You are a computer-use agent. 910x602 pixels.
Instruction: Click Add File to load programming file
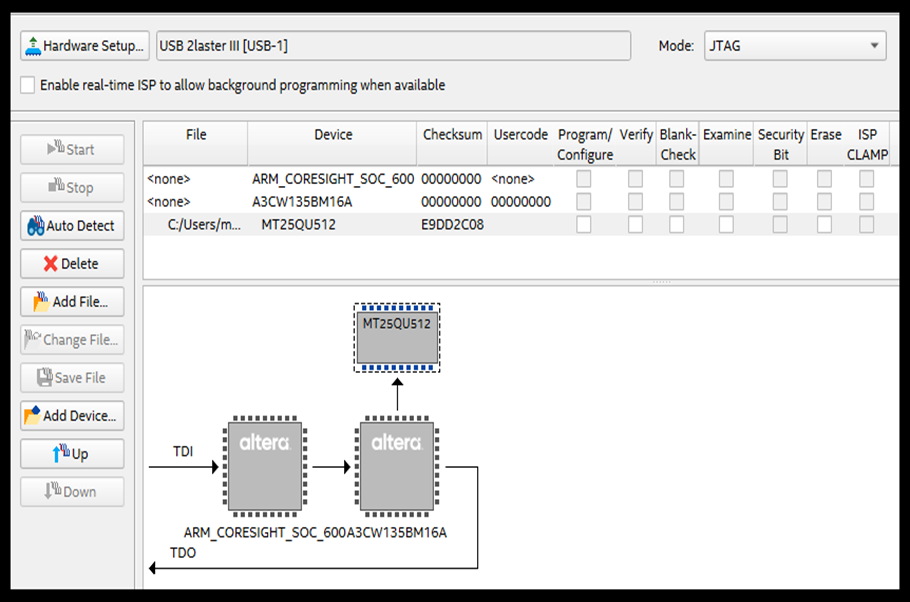pos(72,302)
